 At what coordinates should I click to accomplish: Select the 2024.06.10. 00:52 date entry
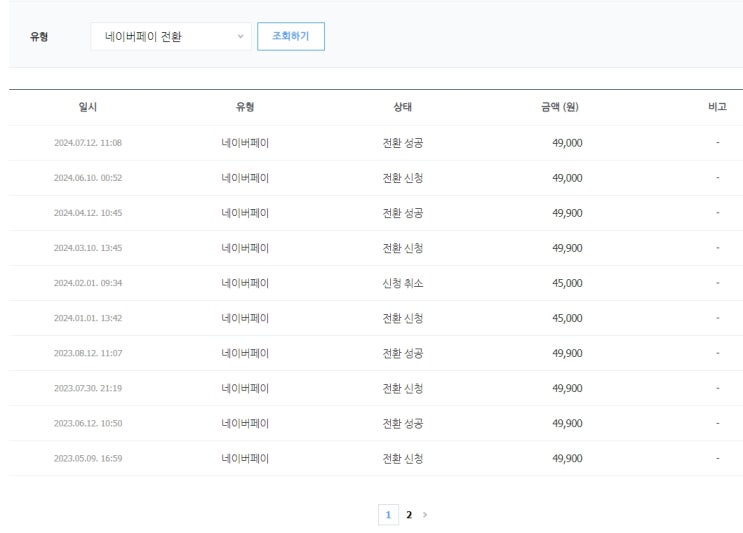(x=88, y=178)
